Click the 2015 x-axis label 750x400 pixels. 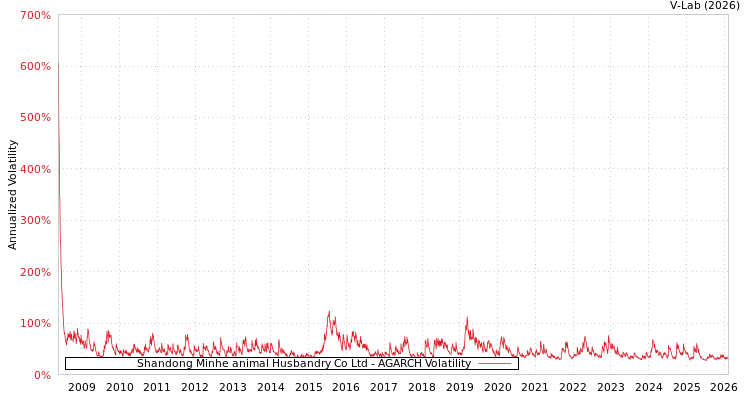[309, 387]
